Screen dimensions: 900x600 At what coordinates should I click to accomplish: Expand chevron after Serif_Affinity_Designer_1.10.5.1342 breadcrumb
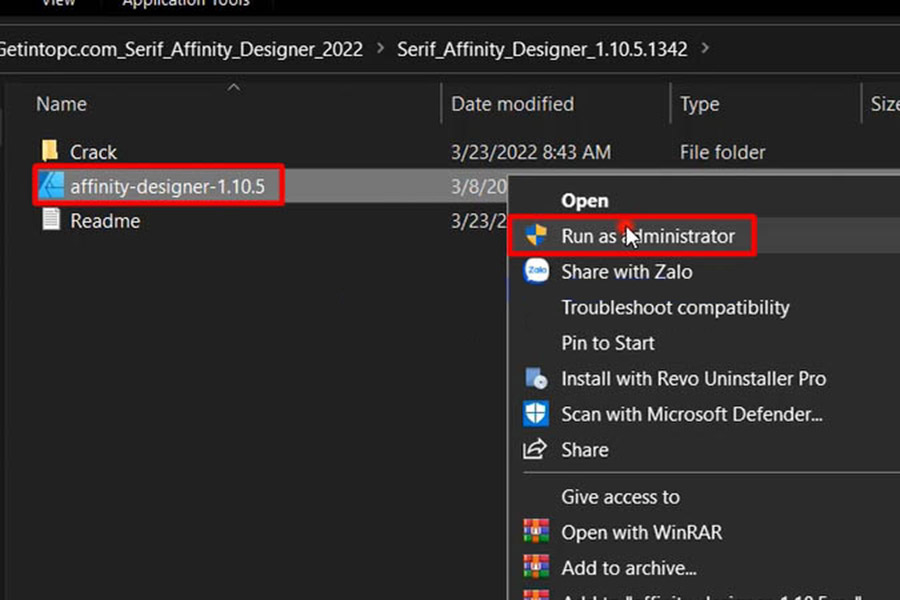tap(706, 48)
